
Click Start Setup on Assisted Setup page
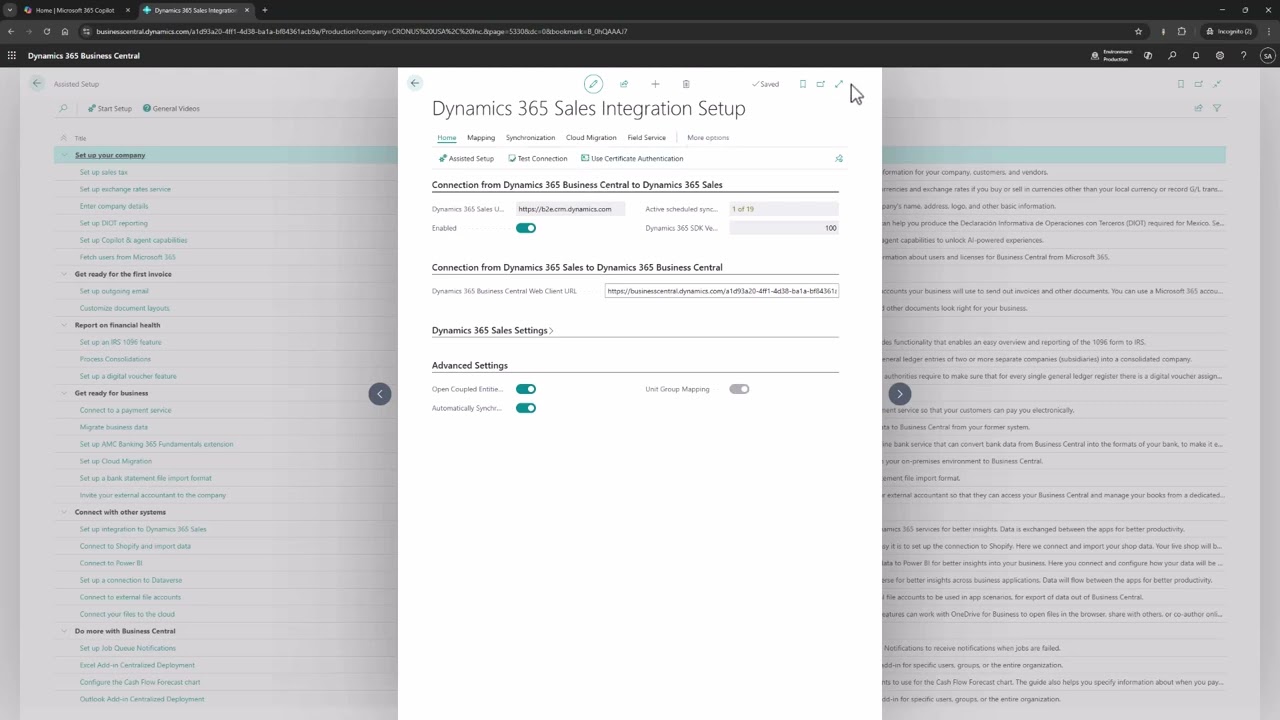[x=109, y=108]
